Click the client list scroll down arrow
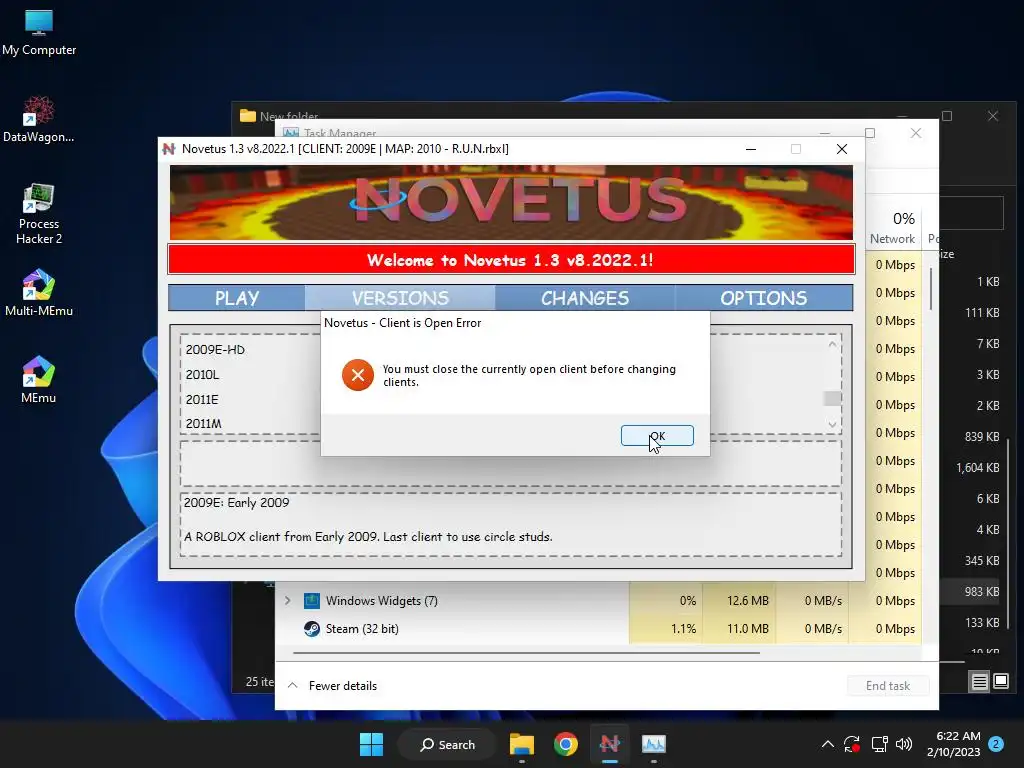 click(x=832, y=424)
